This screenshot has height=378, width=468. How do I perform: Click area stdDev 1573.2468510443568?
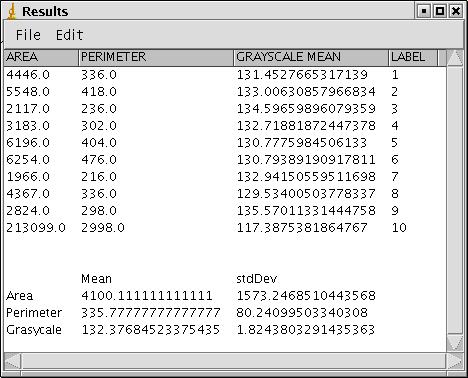(306, 296)
